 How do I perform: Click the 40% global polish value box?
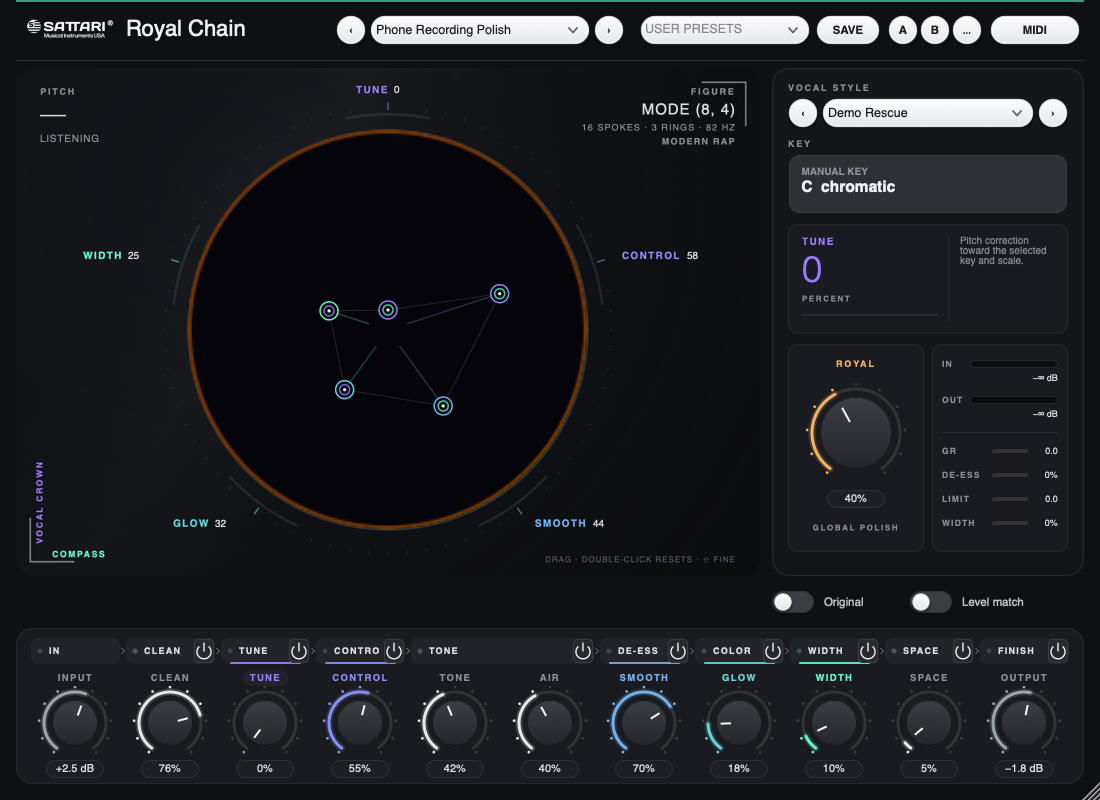coord(855,498)
